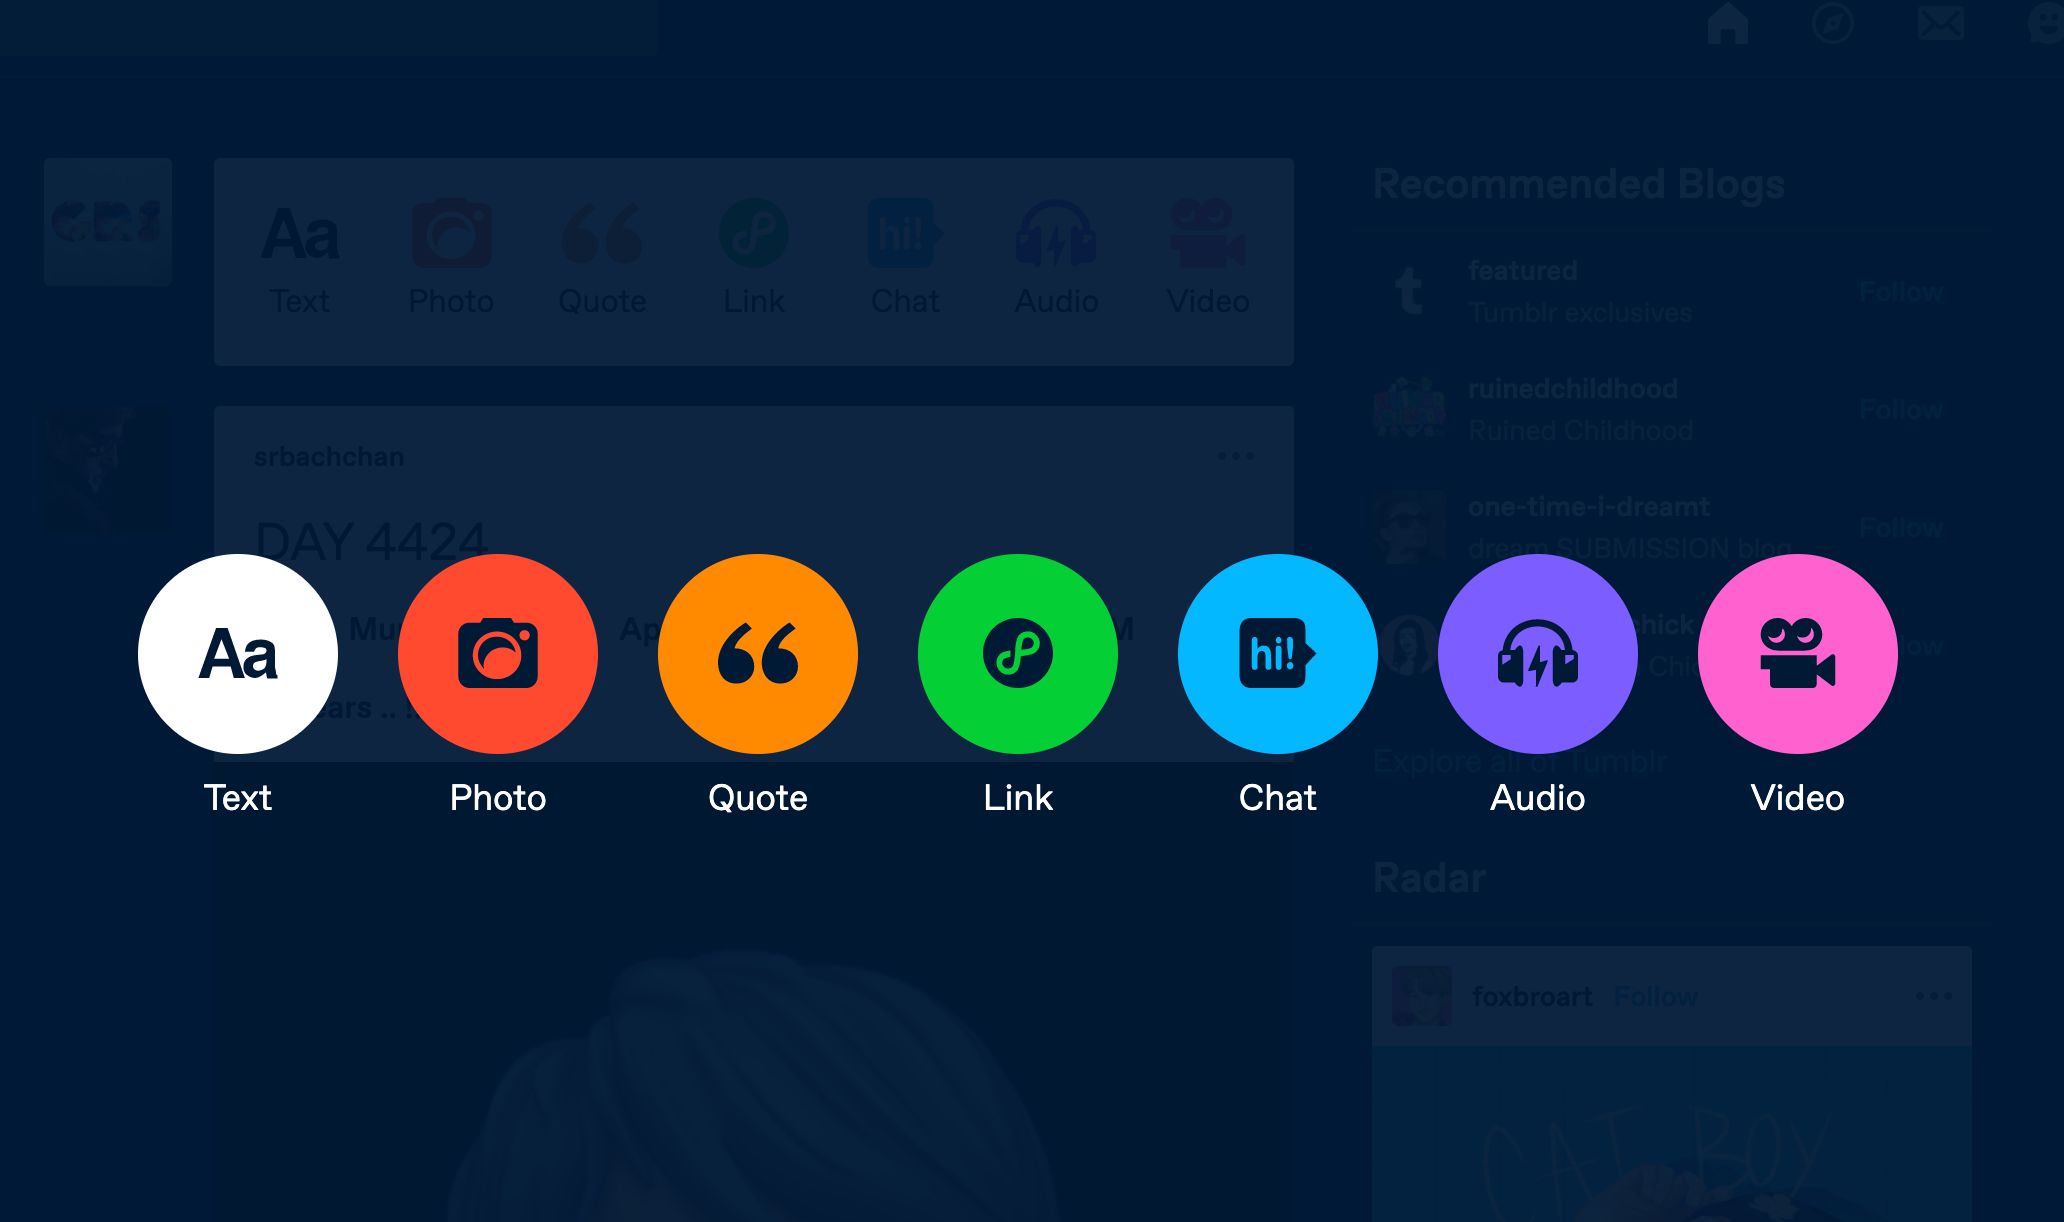The height and width of the screenshot is (1222, 2064).
Task: Select the white Text post circle
Action: tap(238, 654)
